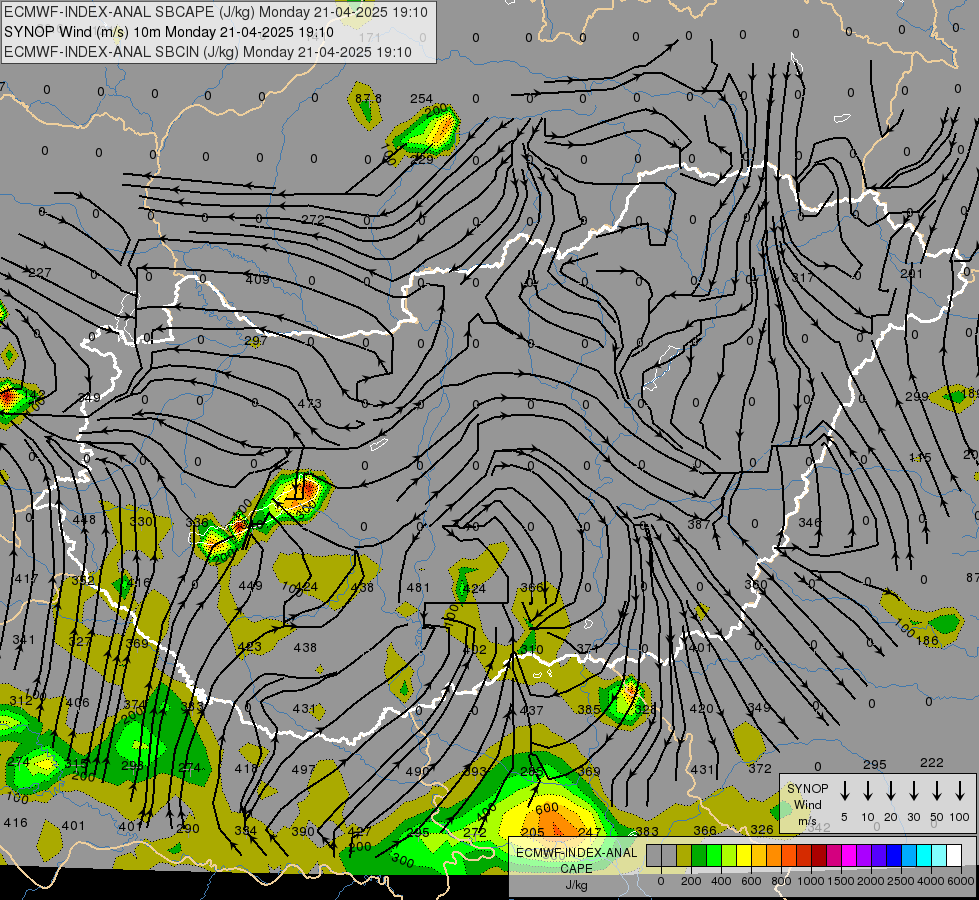Viewport: 979px width, 900px height.
Task: Select the bright cyan CAPE legend swatch
Action: point(924,855)
